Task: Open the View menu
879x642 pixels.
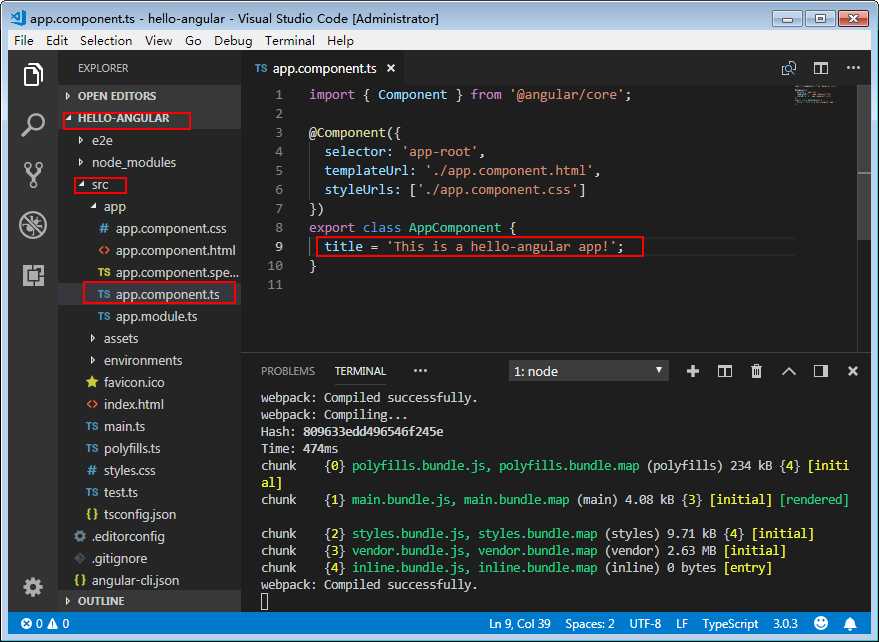Action: [159, 41]
